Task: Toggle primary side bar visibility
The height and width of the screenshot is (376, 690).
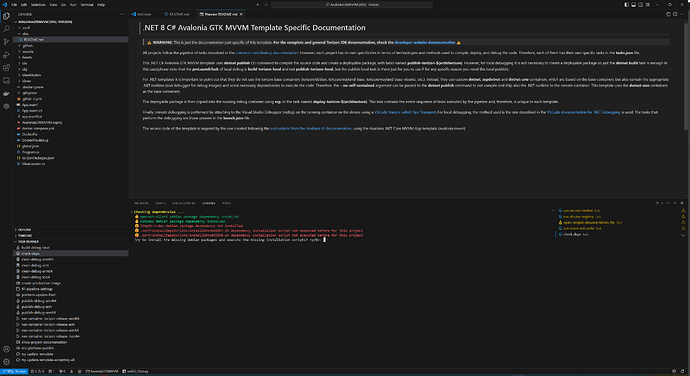Action: pos(627,4)
